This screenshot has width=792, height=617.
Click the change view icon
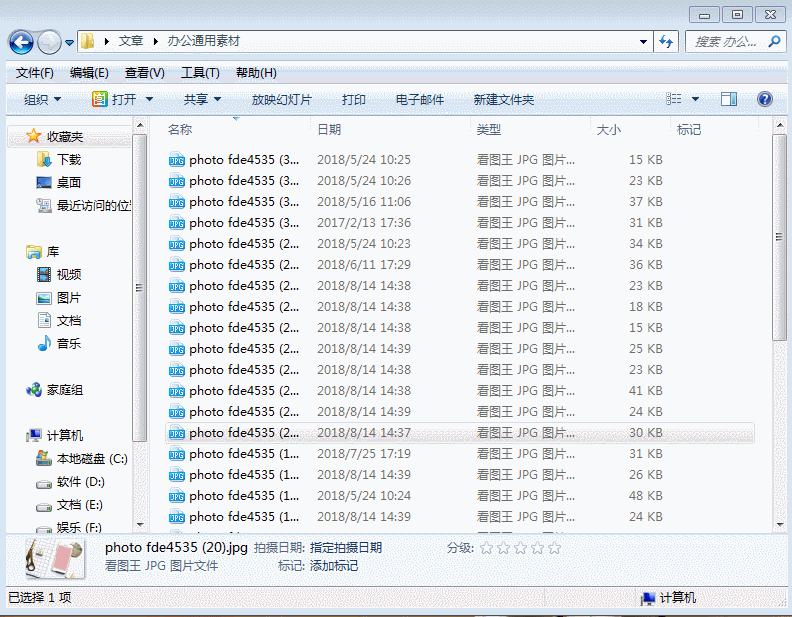[673, 99]
